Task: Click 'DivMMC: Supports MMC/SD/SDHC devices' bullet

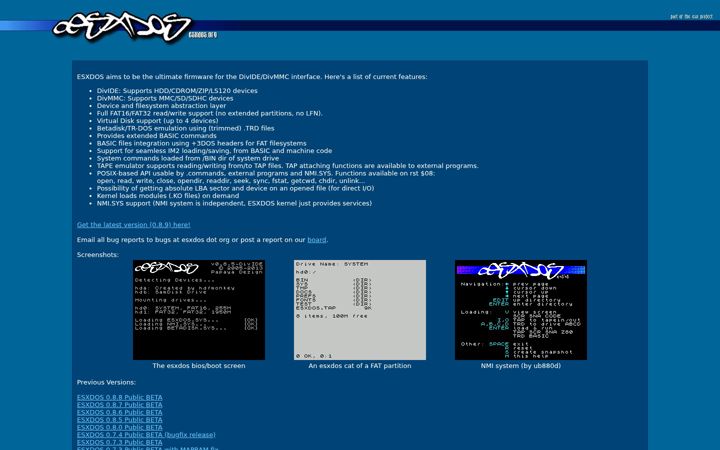Action: pyautogui.click(x=165, y=98)
